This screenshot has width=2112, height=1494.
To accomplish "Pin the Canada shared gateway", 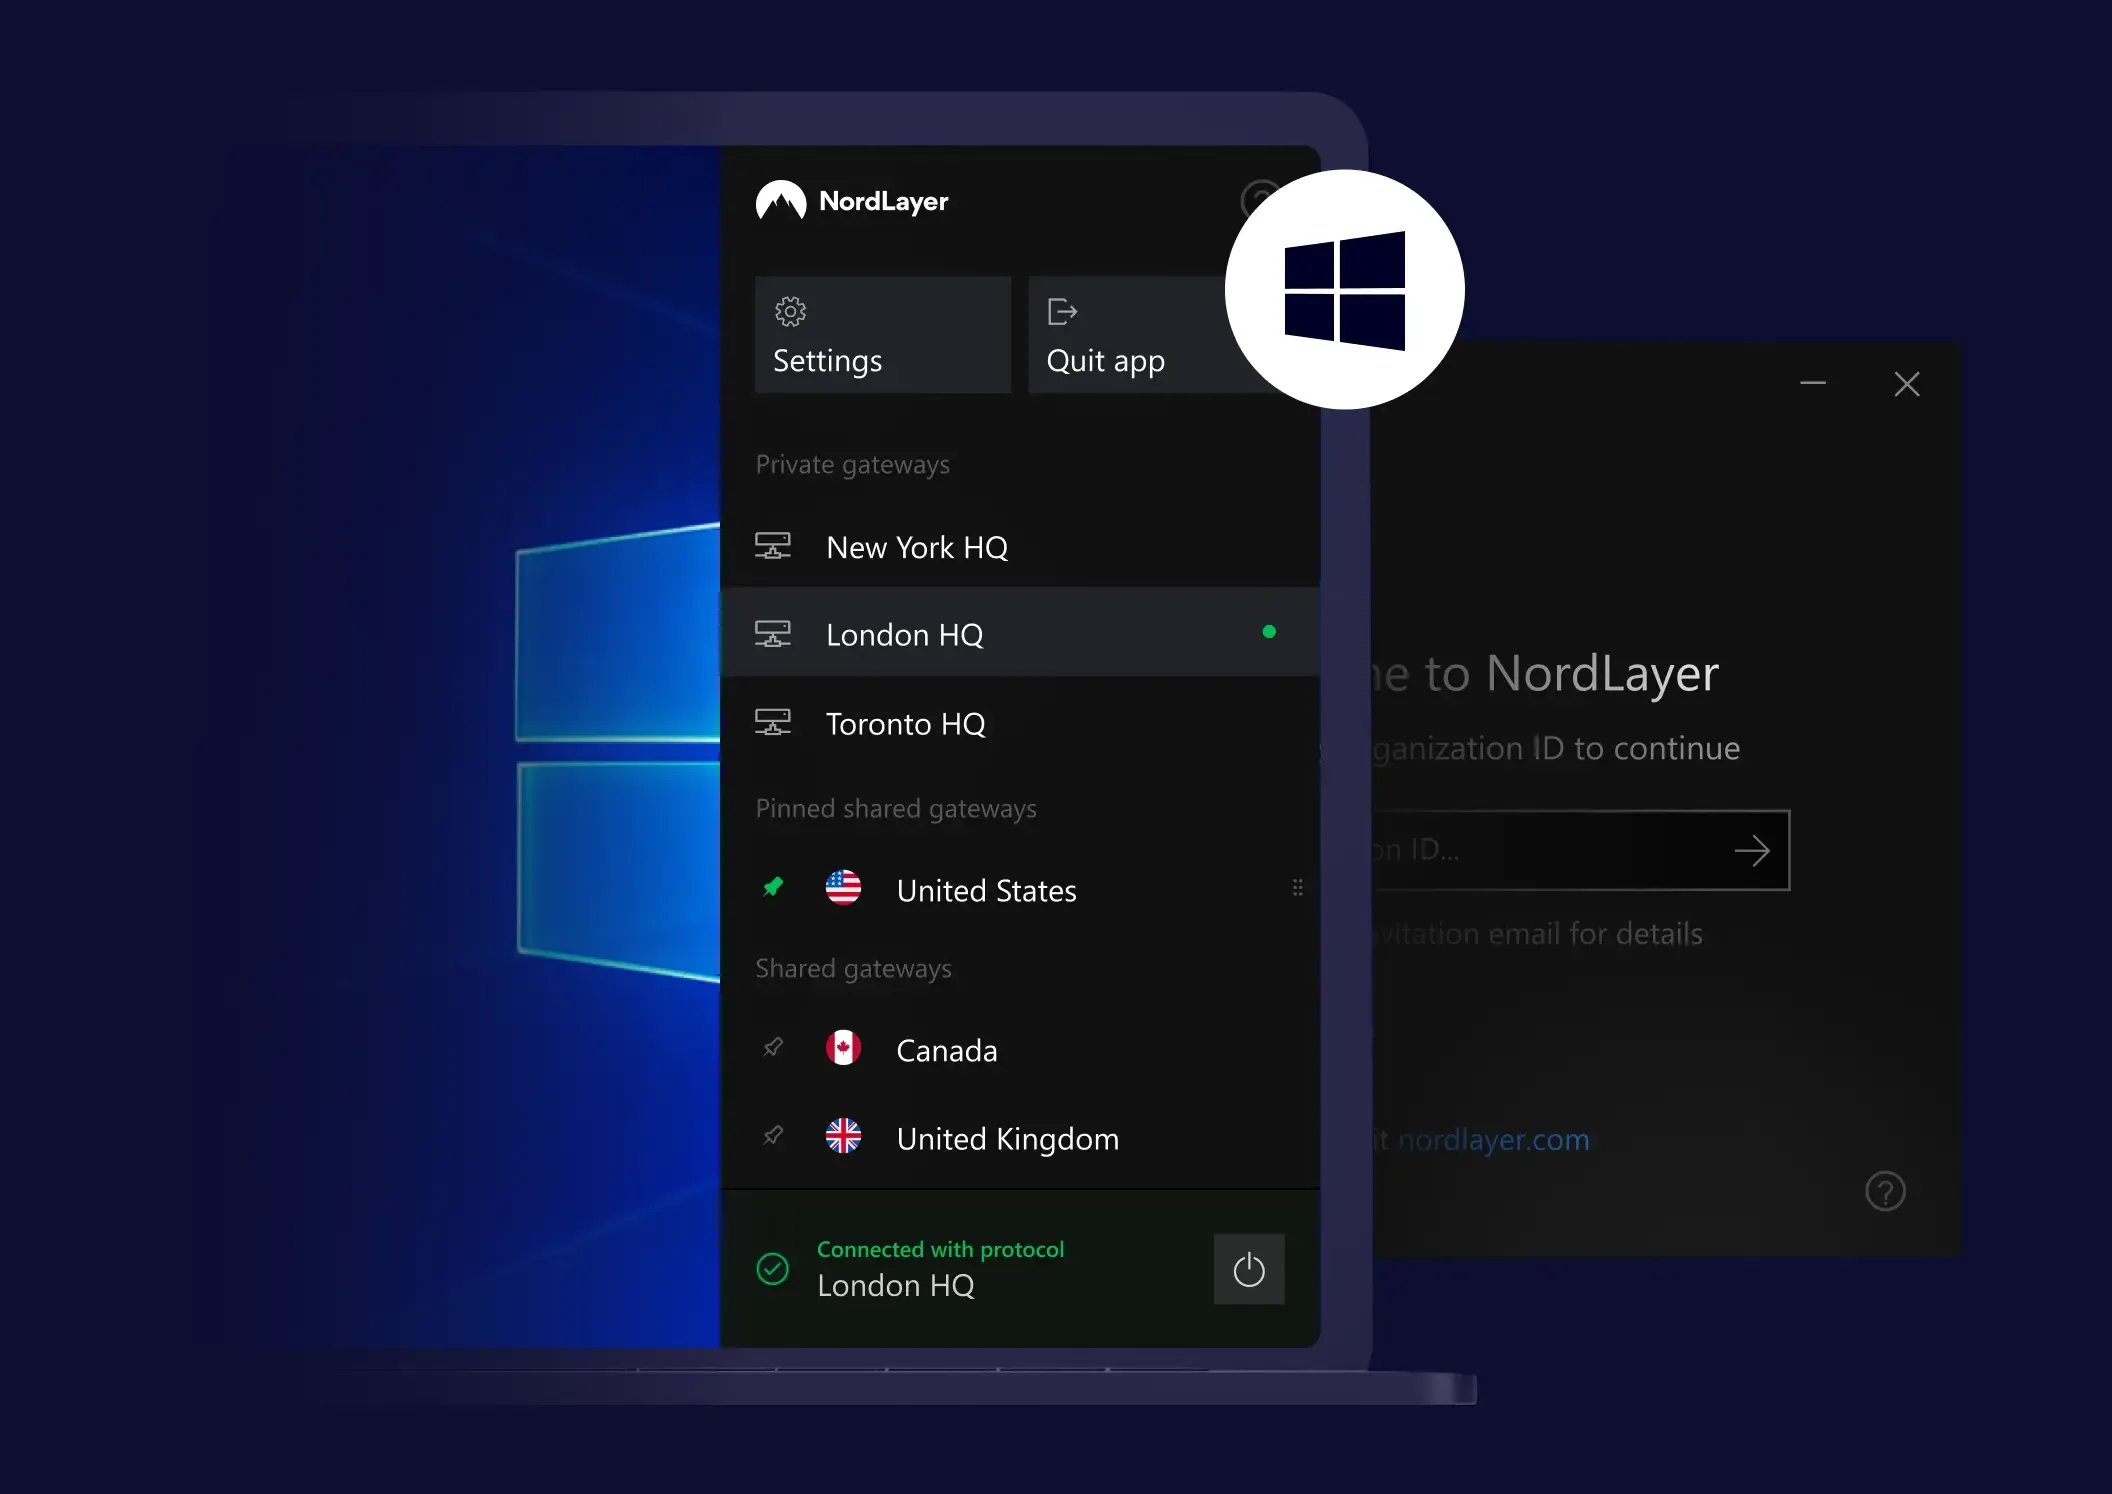I will (x=773, y=1048).
